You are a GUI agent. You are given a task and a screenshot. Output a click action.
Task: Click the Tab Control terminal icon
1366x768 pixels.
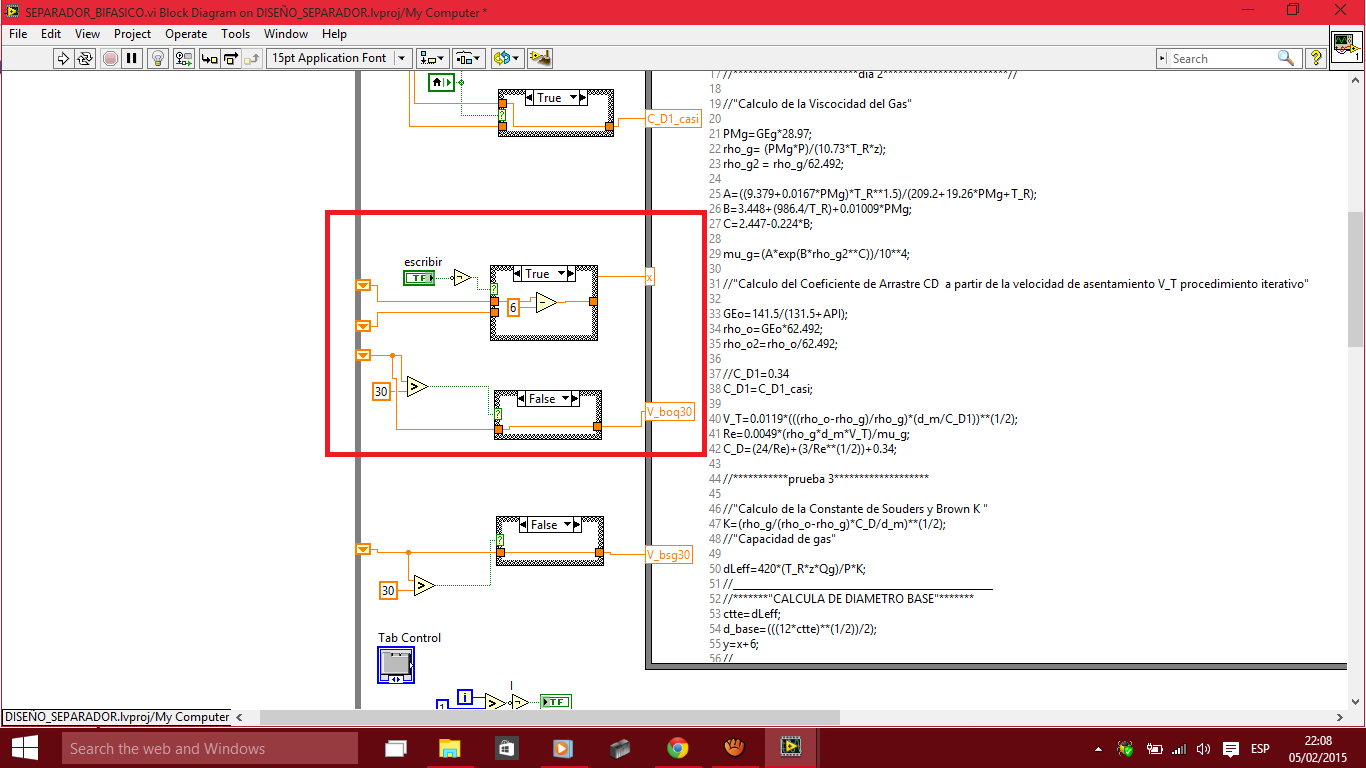pyautogui.click(x=396, y=665)
